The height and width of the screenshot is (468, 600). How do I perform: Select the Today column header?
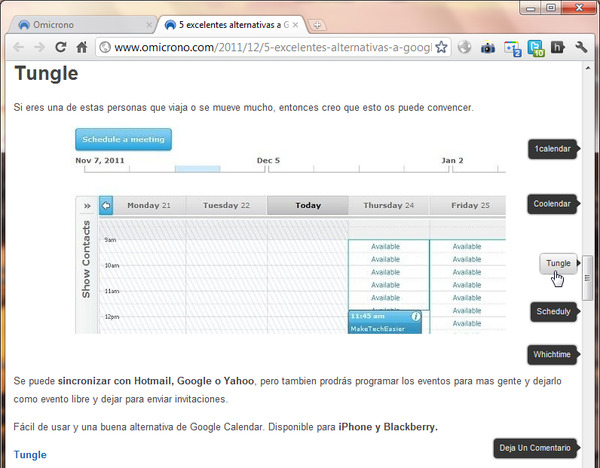pos(308,205)
